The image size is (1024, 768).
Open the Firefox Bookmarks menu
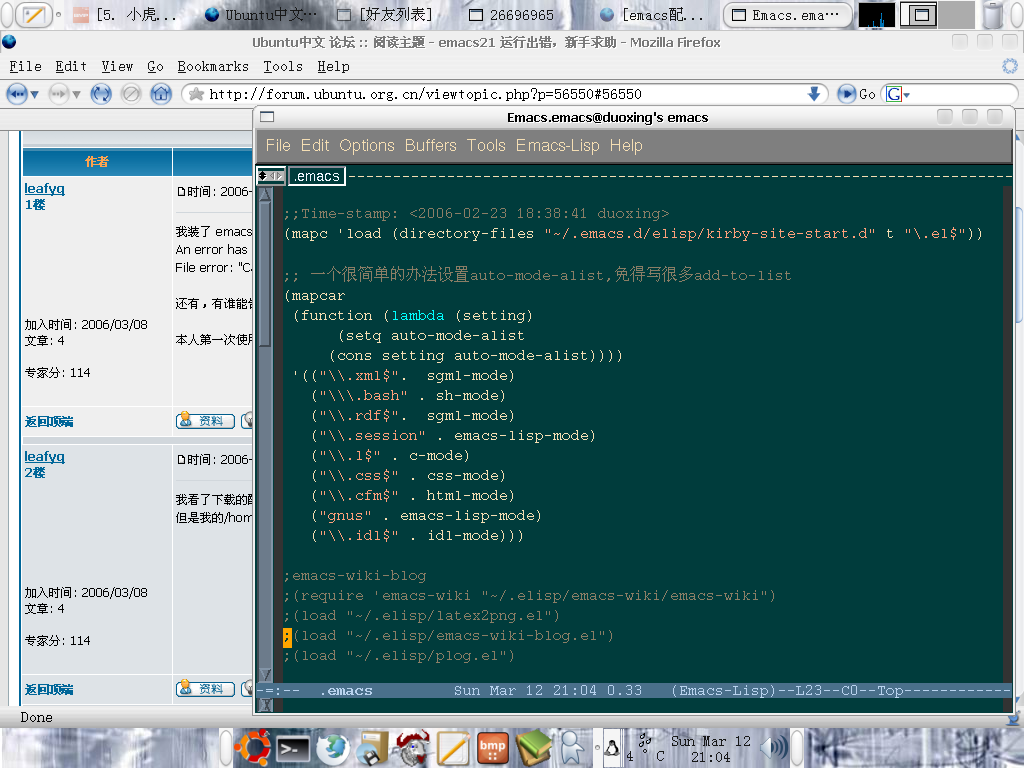tap(213, 66)
